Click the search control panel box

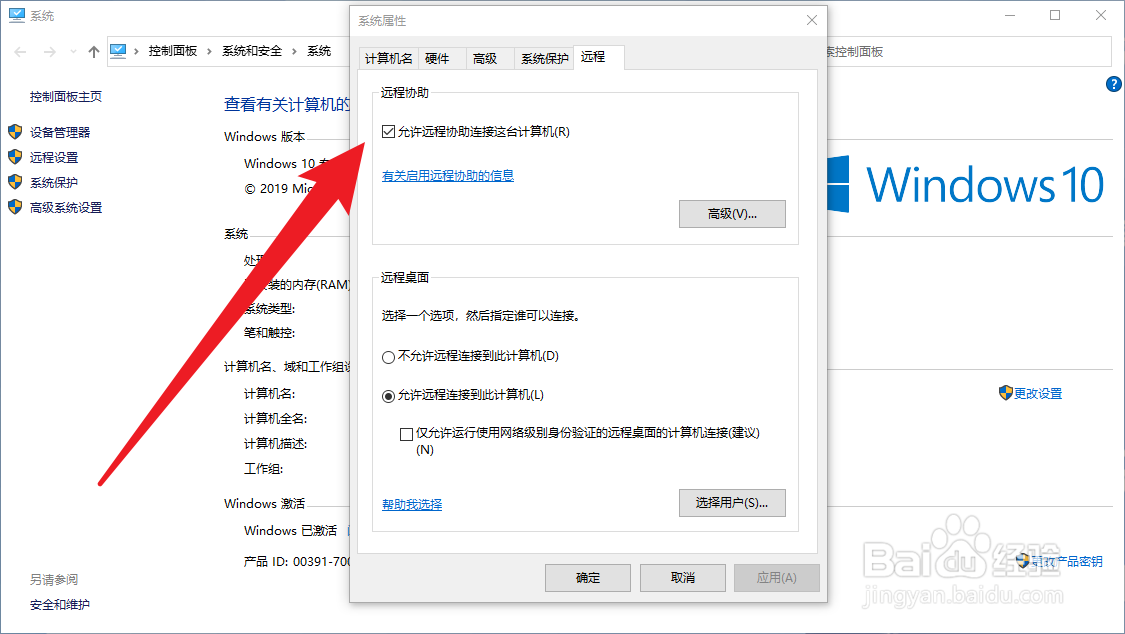(969, 52)
